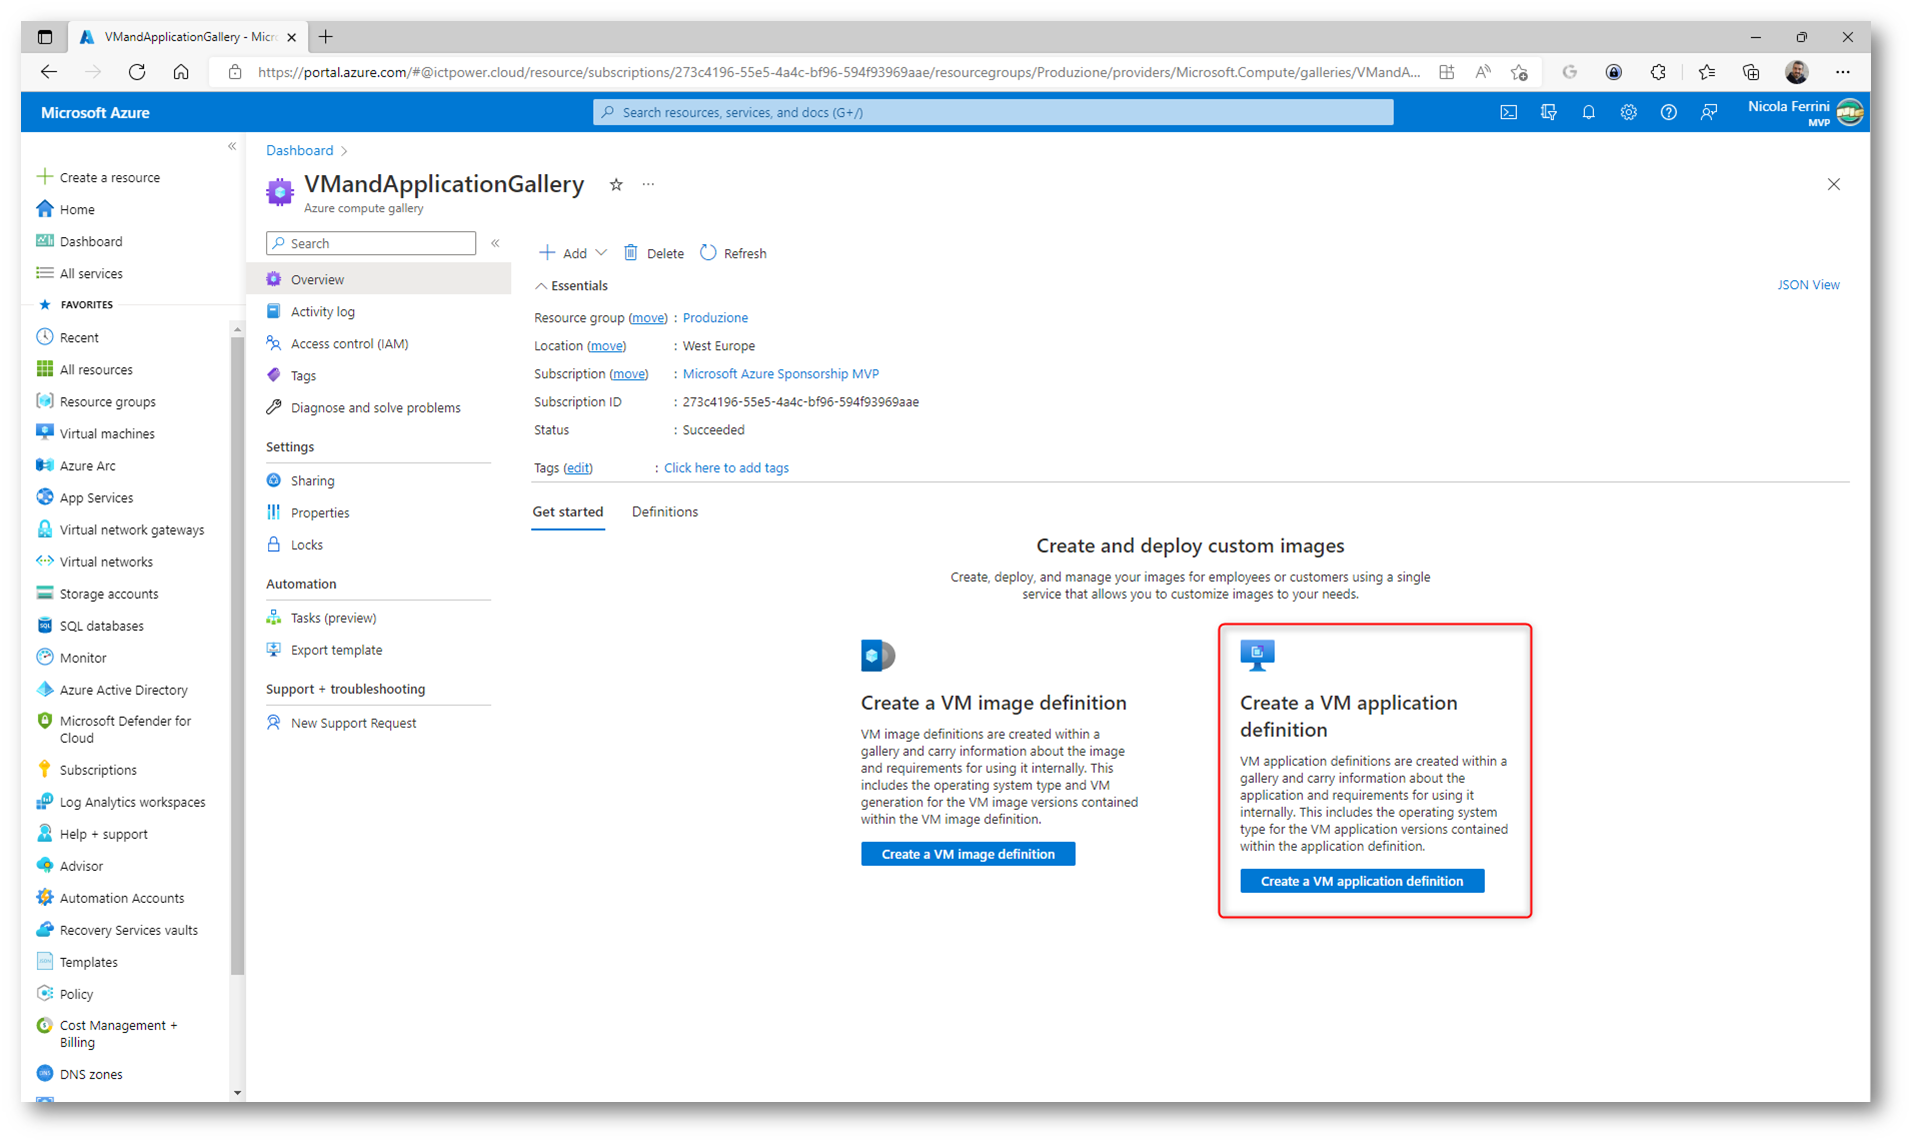Open the Directories and subscriptions filter icon
Image resolution: width=1913 pixels, height=1144 pixels.
(x=1548, y=113)
